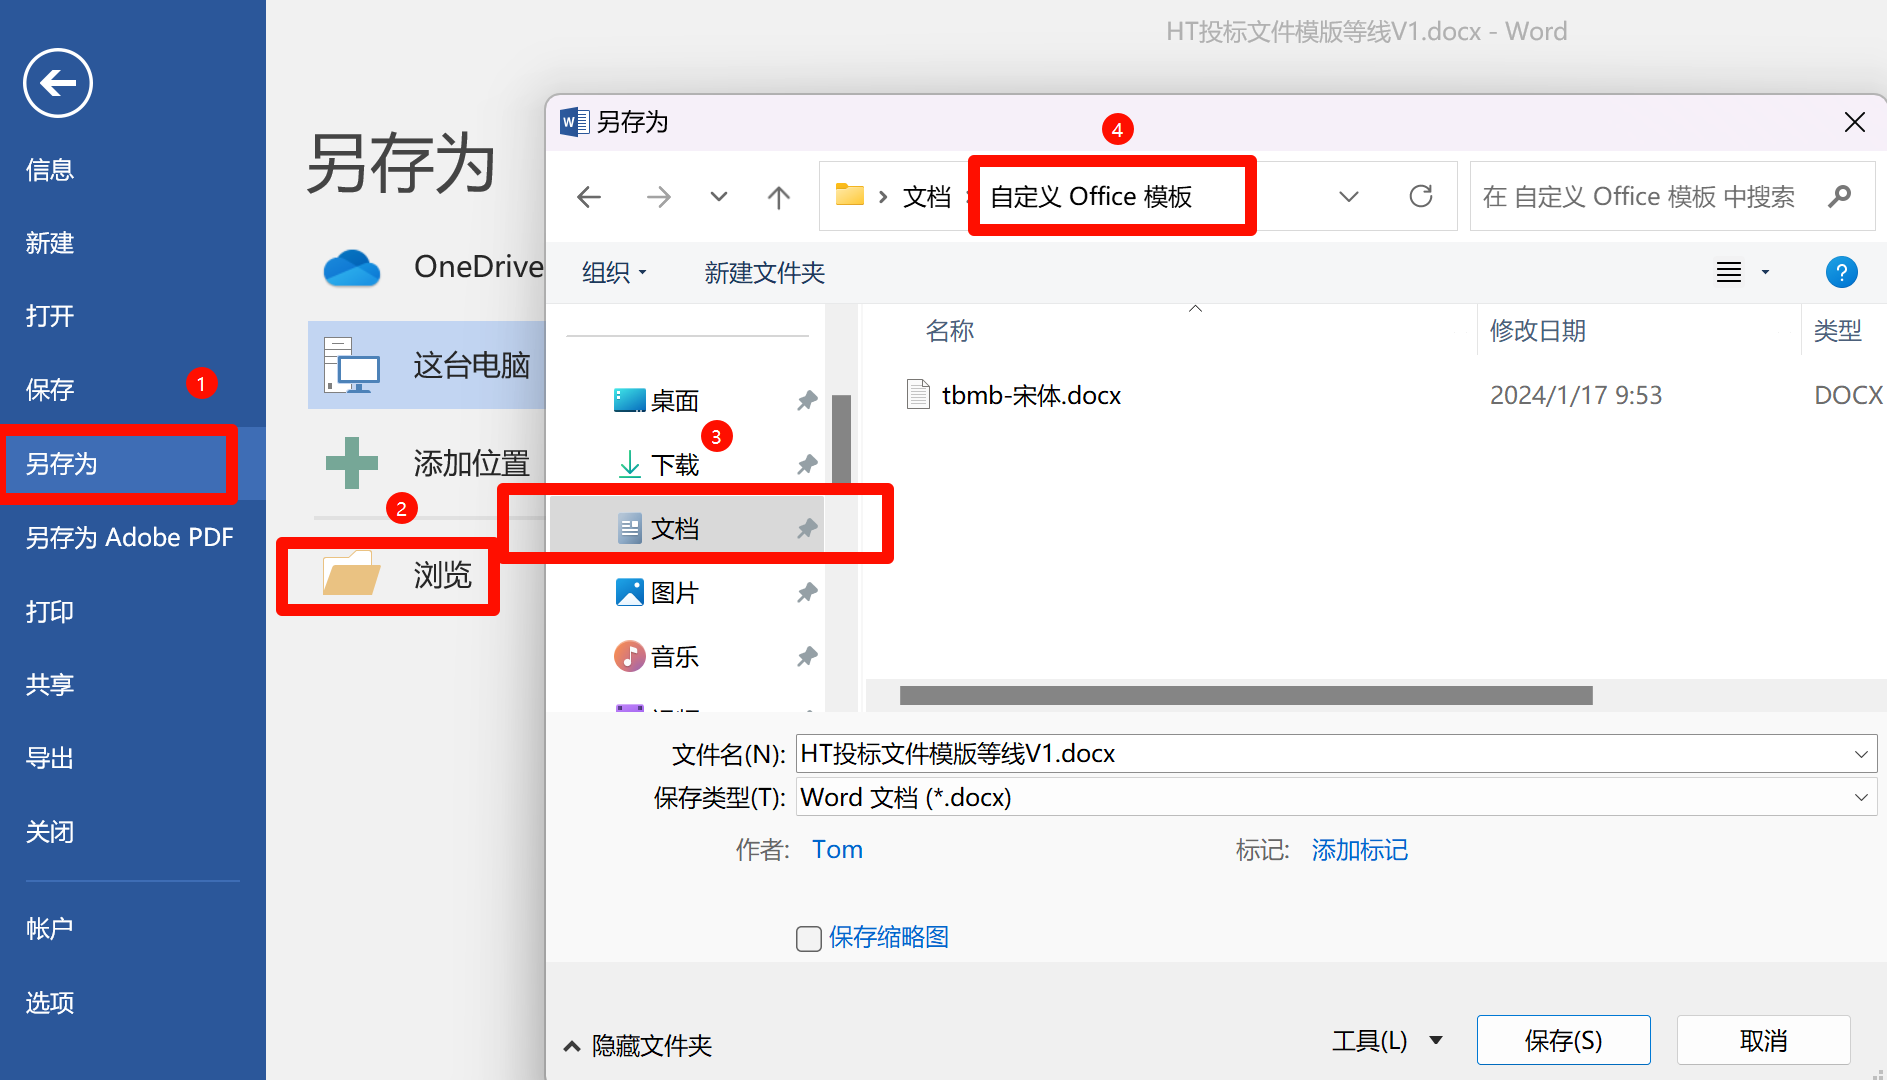
Task: Click 新建文件夹 in the toolbar
Action: (765, 272)
